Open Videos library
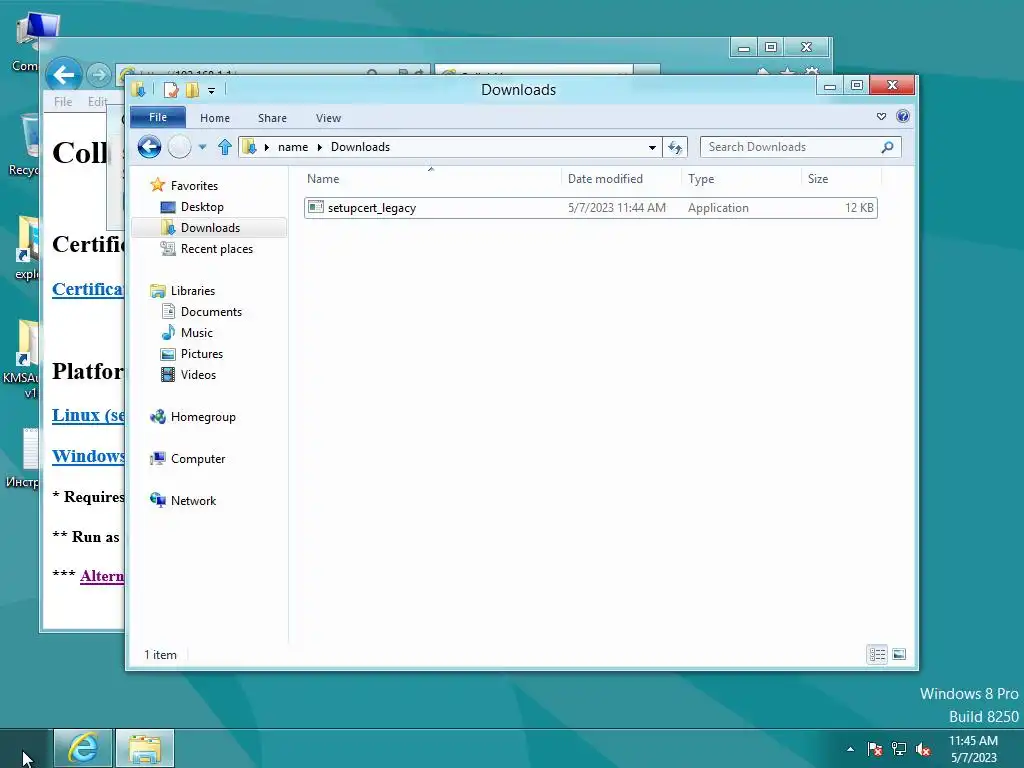 tap(198, 374)
